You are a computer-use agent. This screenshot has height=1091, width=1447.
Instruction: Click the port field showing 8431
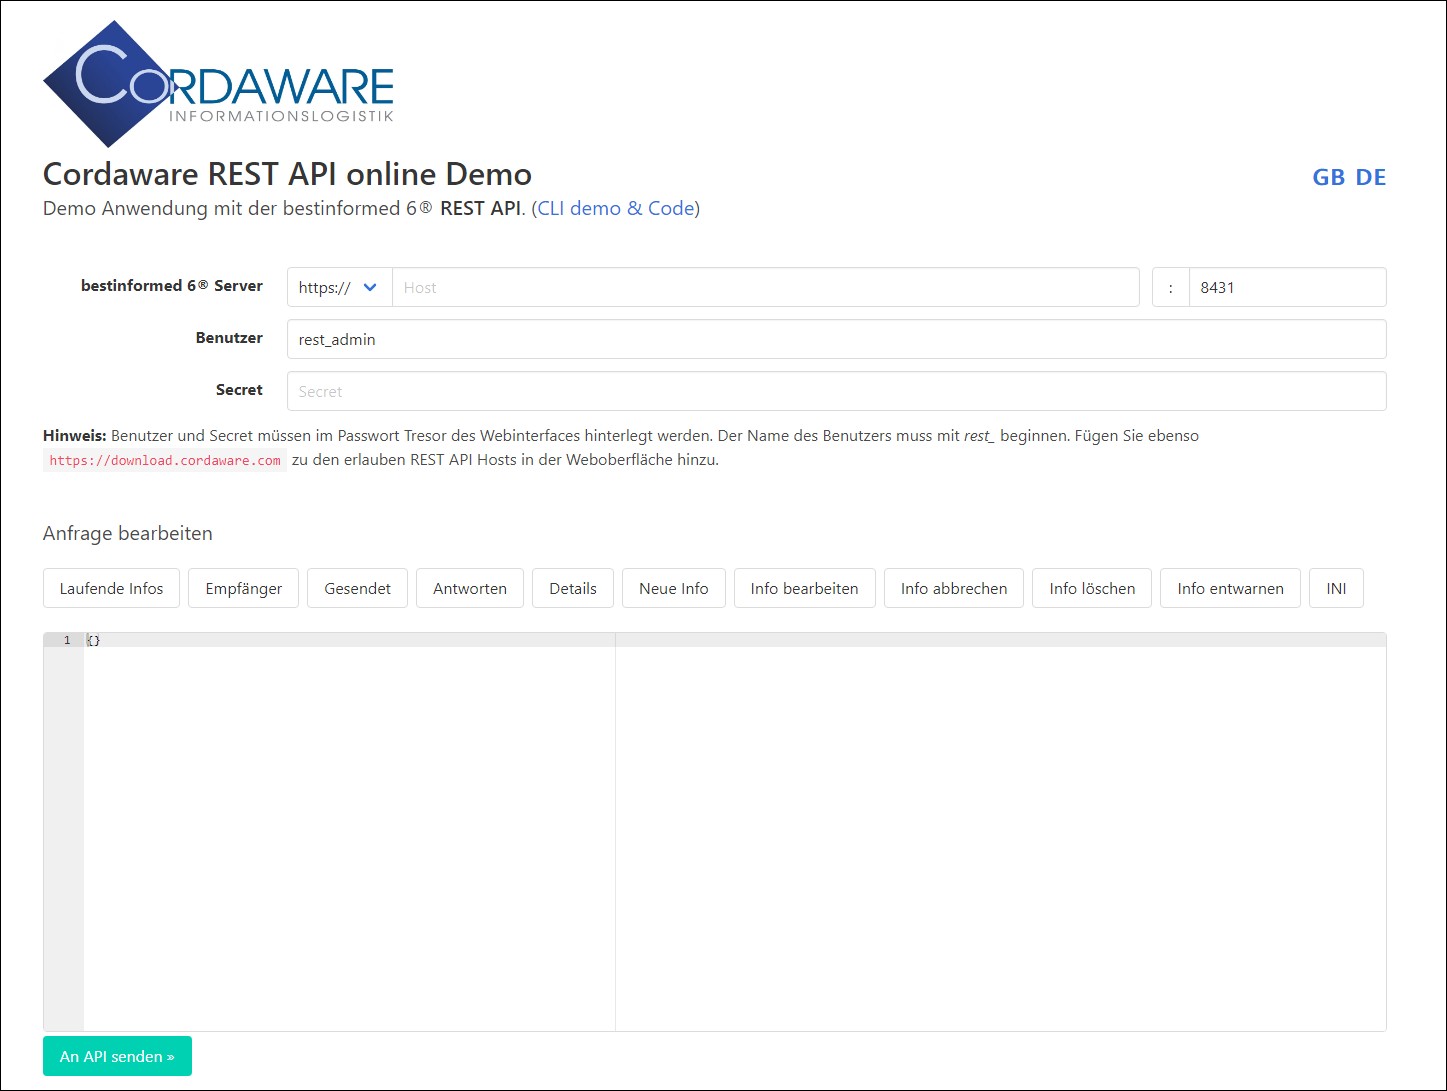coord(1287,287)
